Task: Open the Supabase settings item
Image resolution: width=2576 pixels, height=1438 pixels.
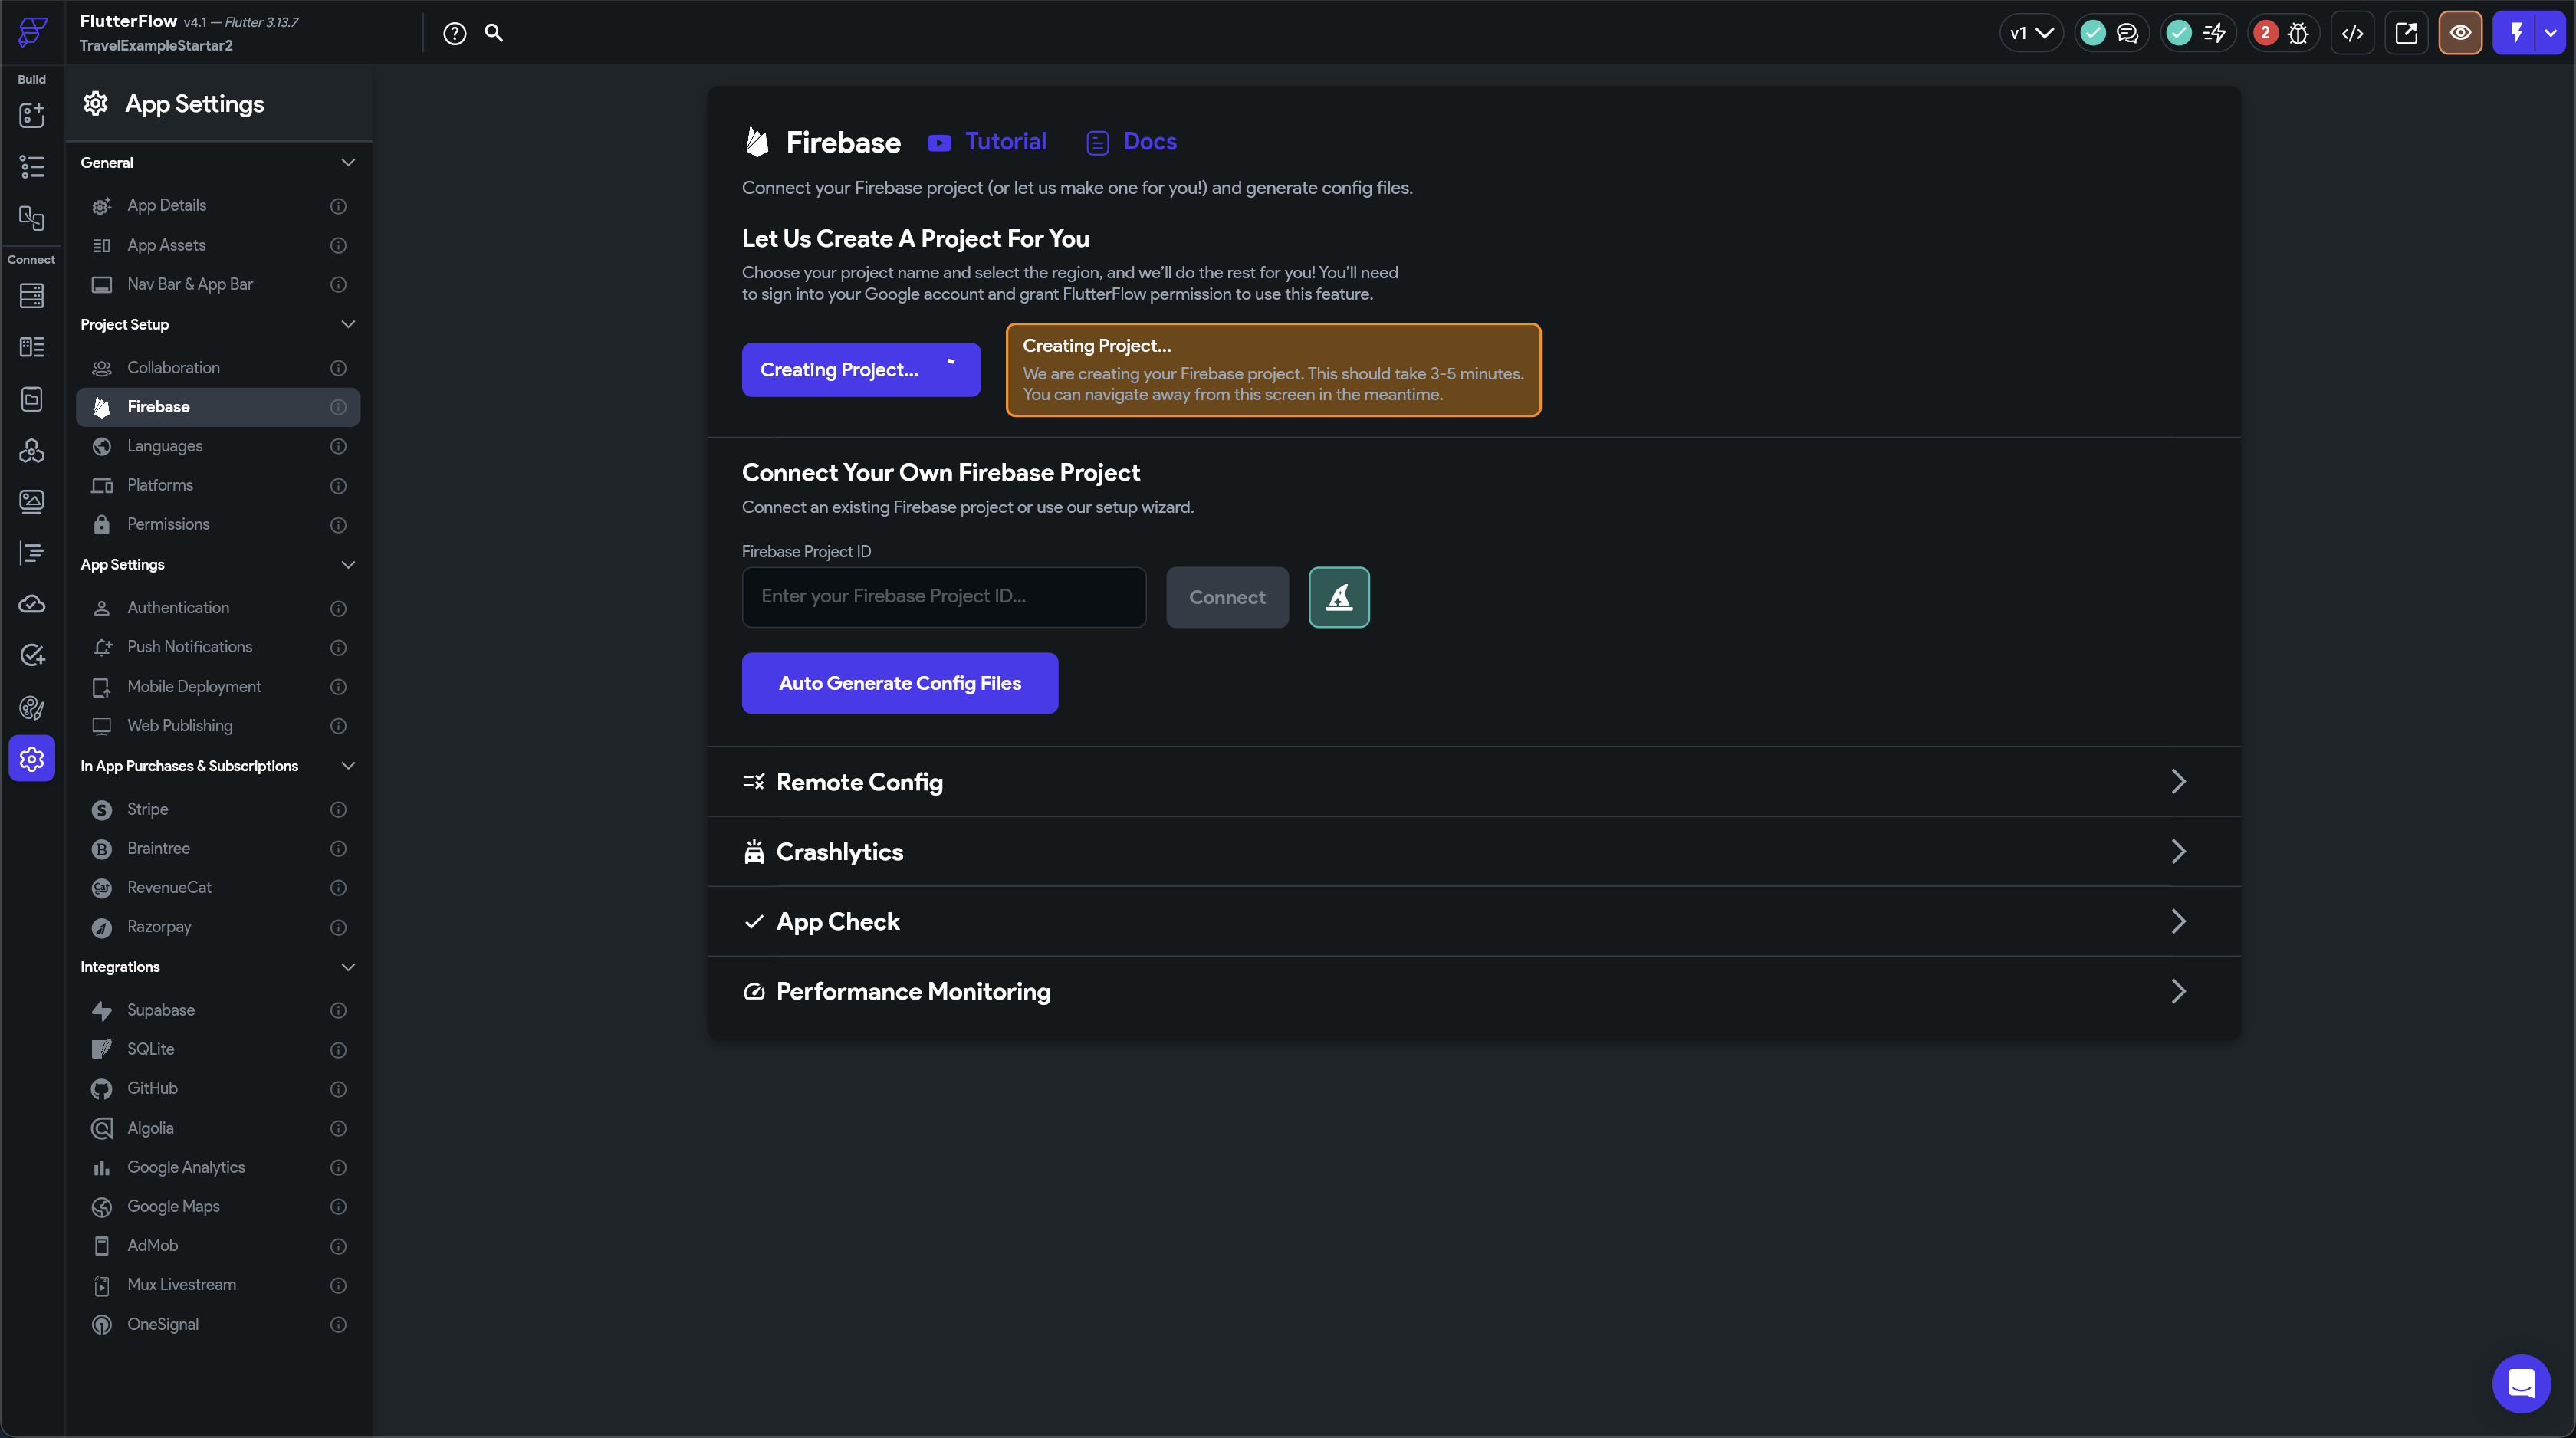Action: click(161, 1010)
